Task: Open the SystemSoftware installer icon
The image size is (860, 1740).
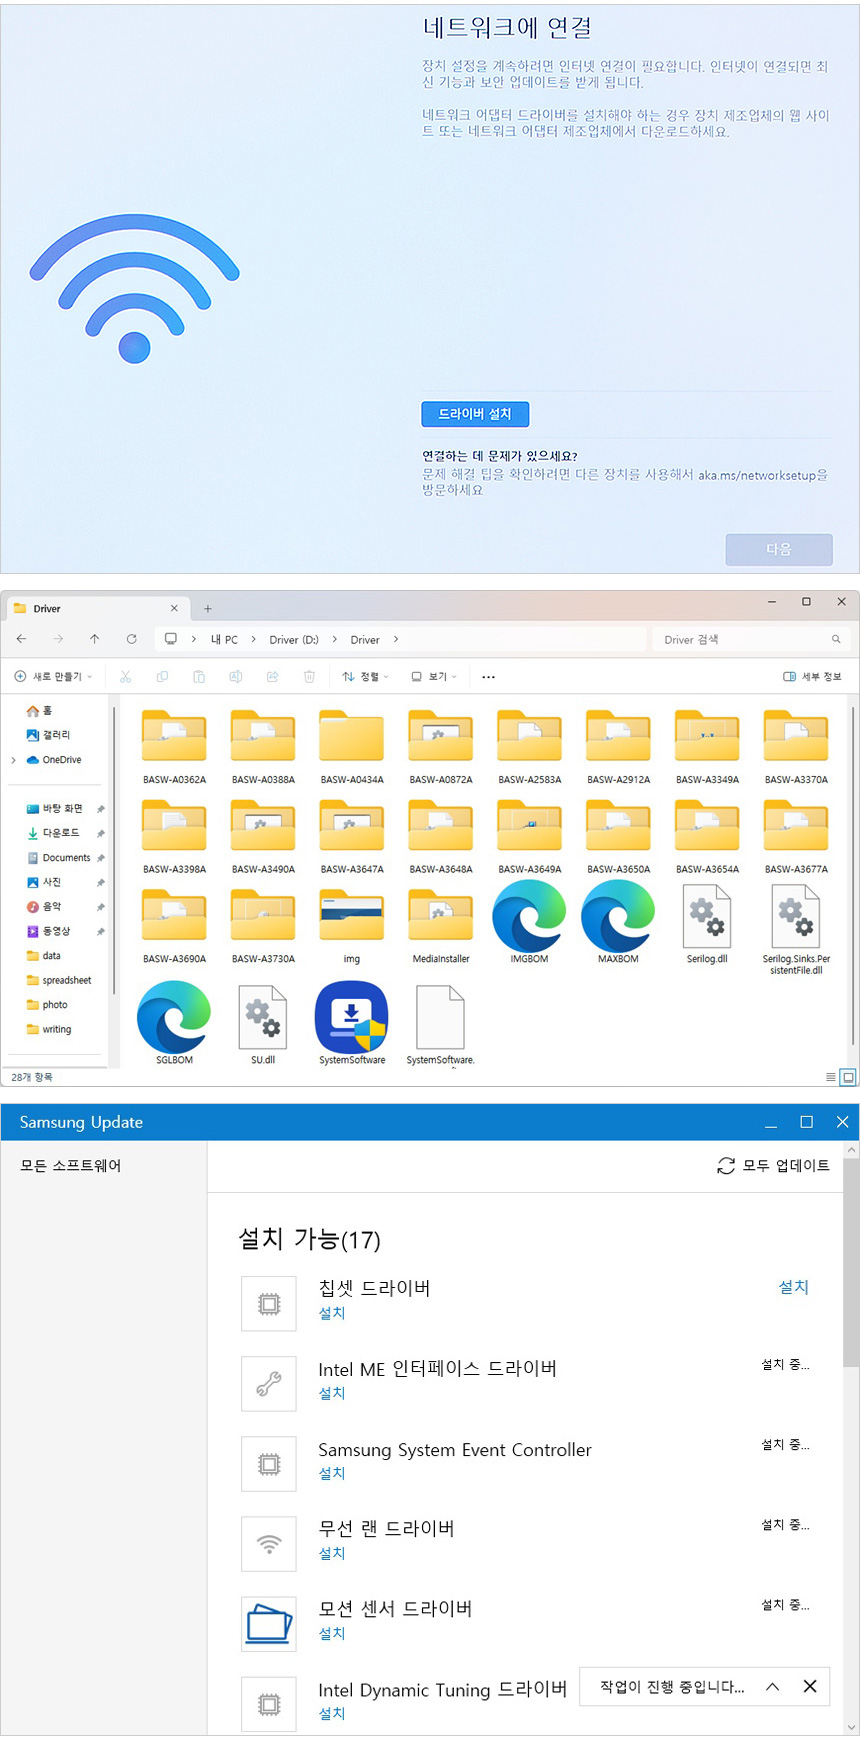Action: (x=351, y=1017)
